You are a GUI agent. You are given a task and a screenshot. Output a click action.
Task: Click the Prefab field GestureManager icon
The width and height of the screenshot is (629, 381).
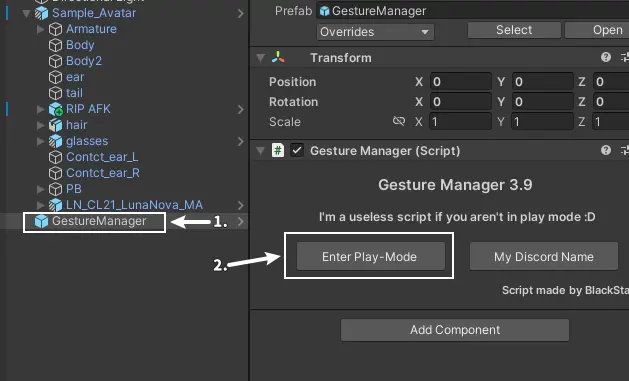click(325, 11)
